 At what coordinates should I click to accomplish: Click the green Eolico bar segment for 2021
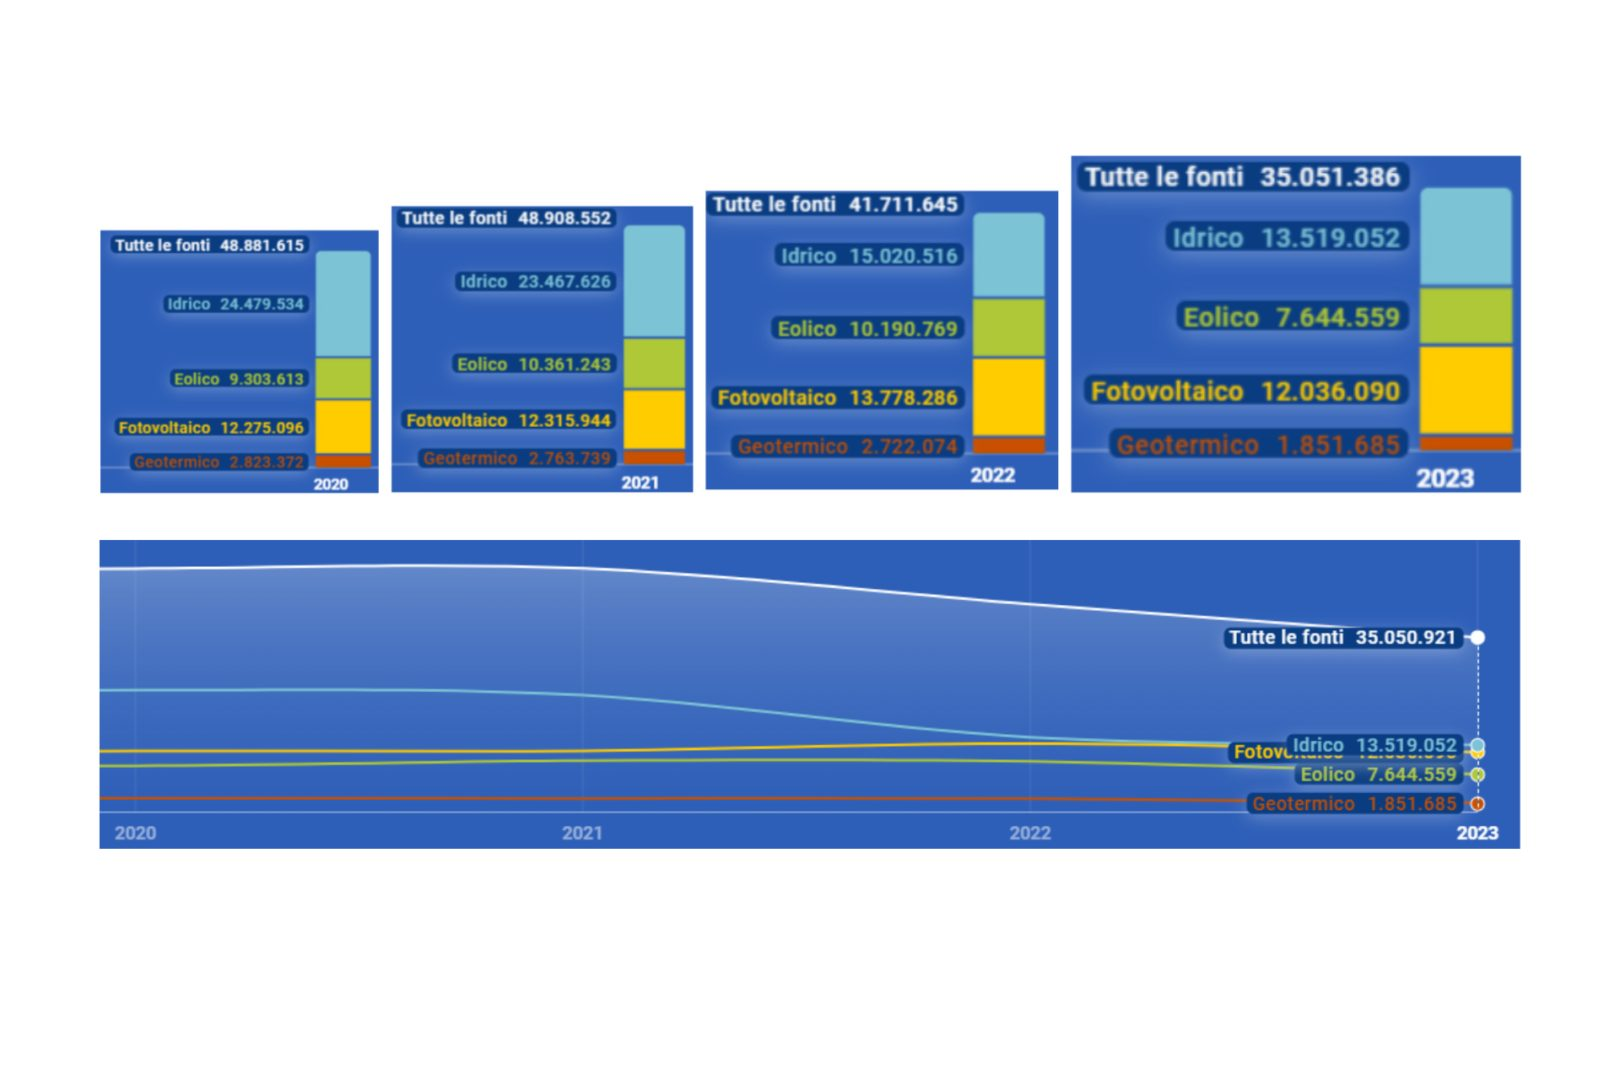[x=654, y=364]
